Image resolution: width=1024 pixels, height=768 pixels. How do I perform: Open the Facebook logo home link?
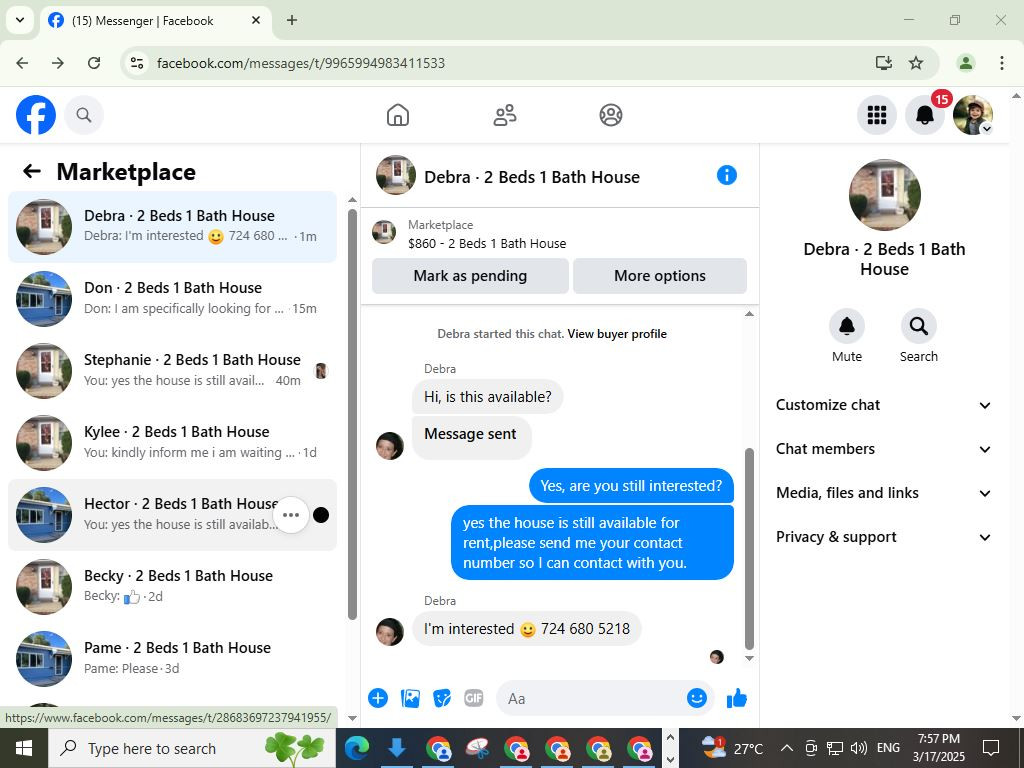(x=36, y=115)
